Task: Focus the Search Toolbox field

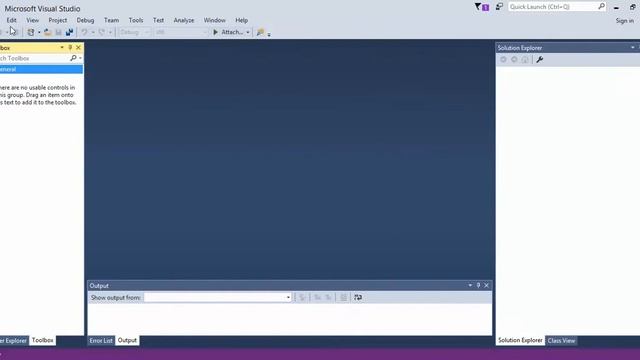Action: (34, 58)
